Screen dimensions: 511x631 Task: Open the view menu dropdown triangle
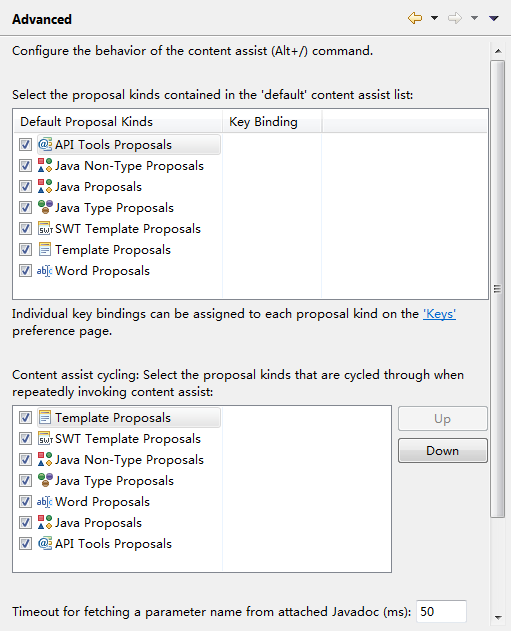tap(494, 18)
